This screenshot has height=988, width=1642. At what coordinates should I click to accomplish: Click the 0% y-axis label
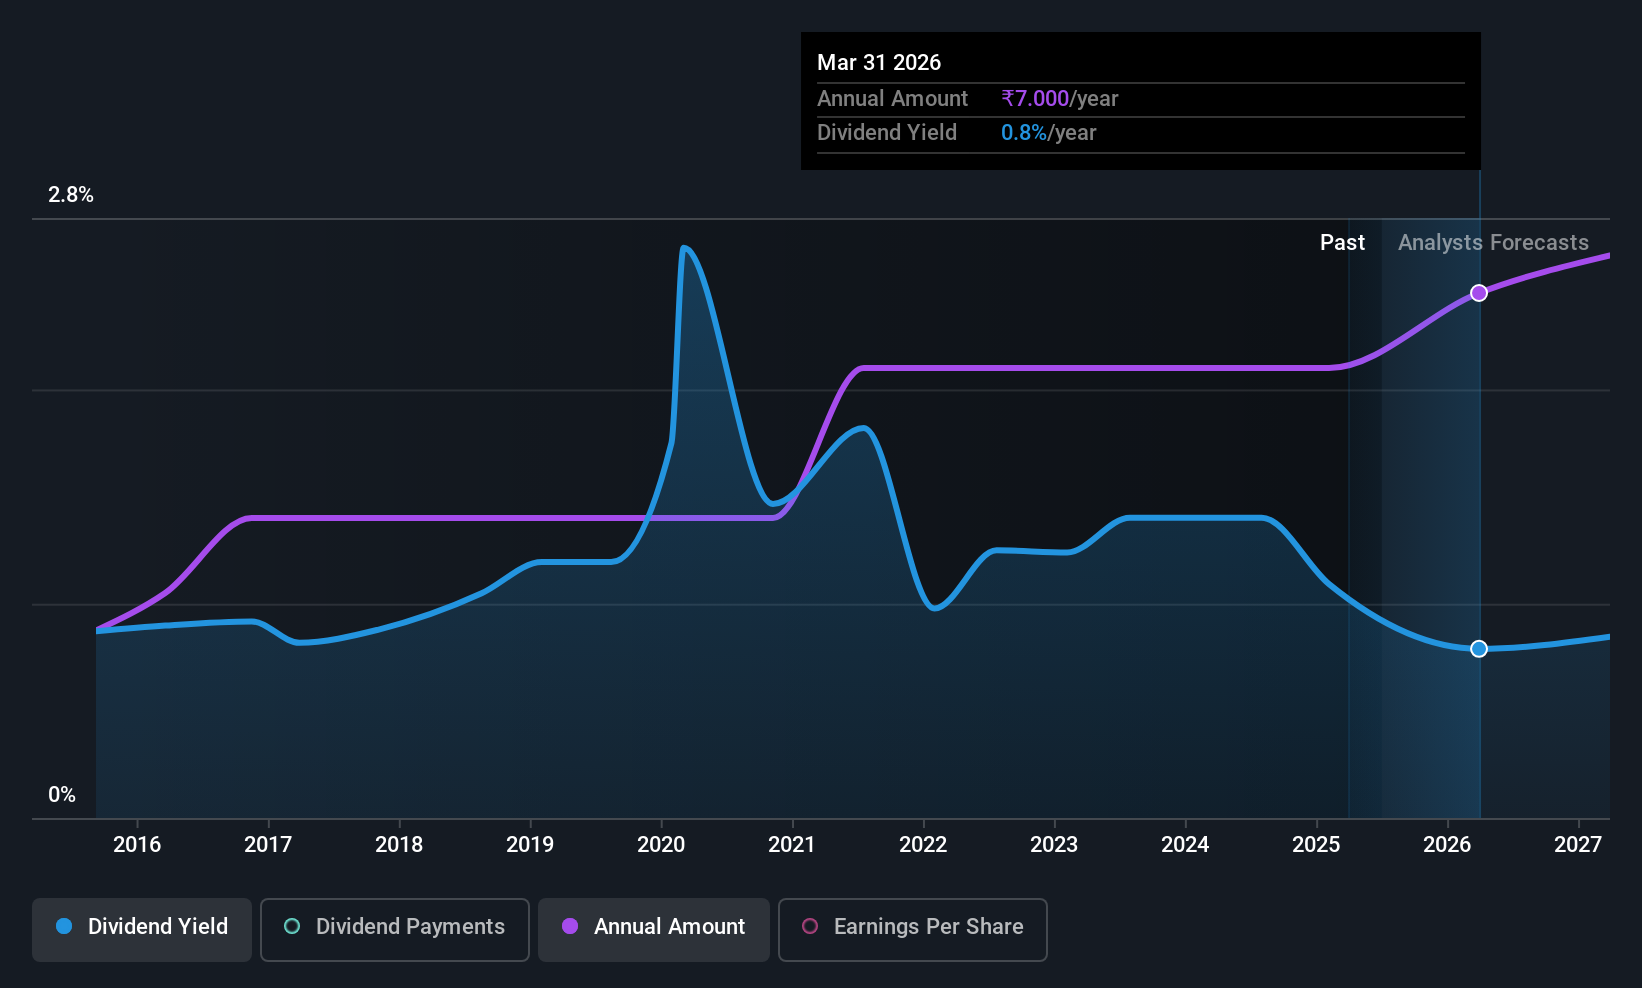pyautogui.click(x=62, y=795)
